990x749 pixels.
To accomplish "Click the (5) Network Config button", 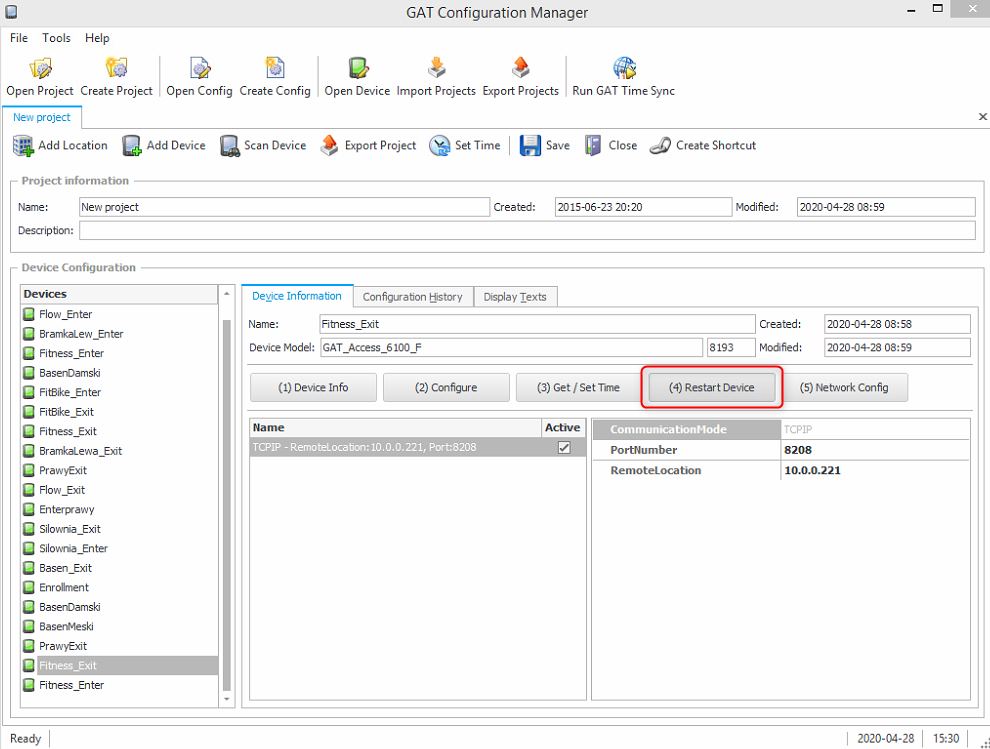I will click(844, 388).
